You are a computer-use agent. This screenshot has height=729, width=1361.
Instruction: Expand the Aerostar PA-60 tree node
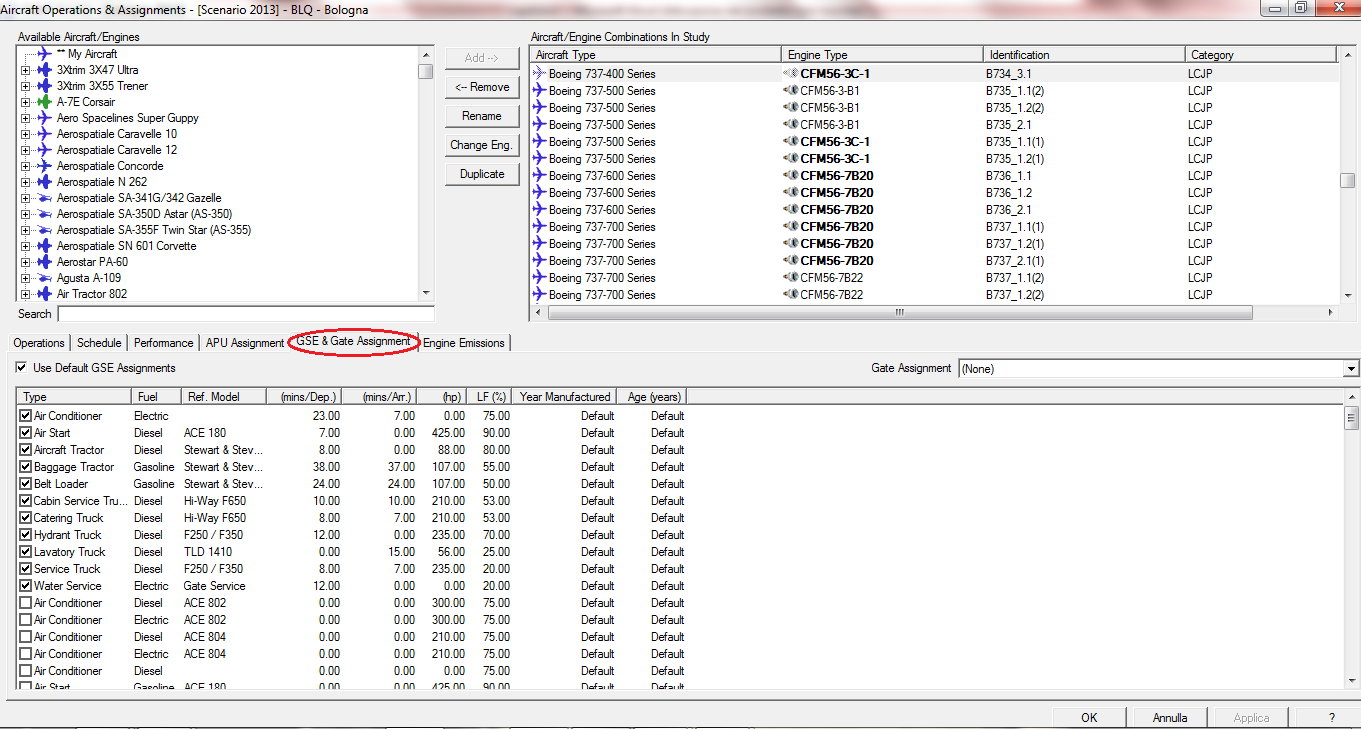click(25, 262)
